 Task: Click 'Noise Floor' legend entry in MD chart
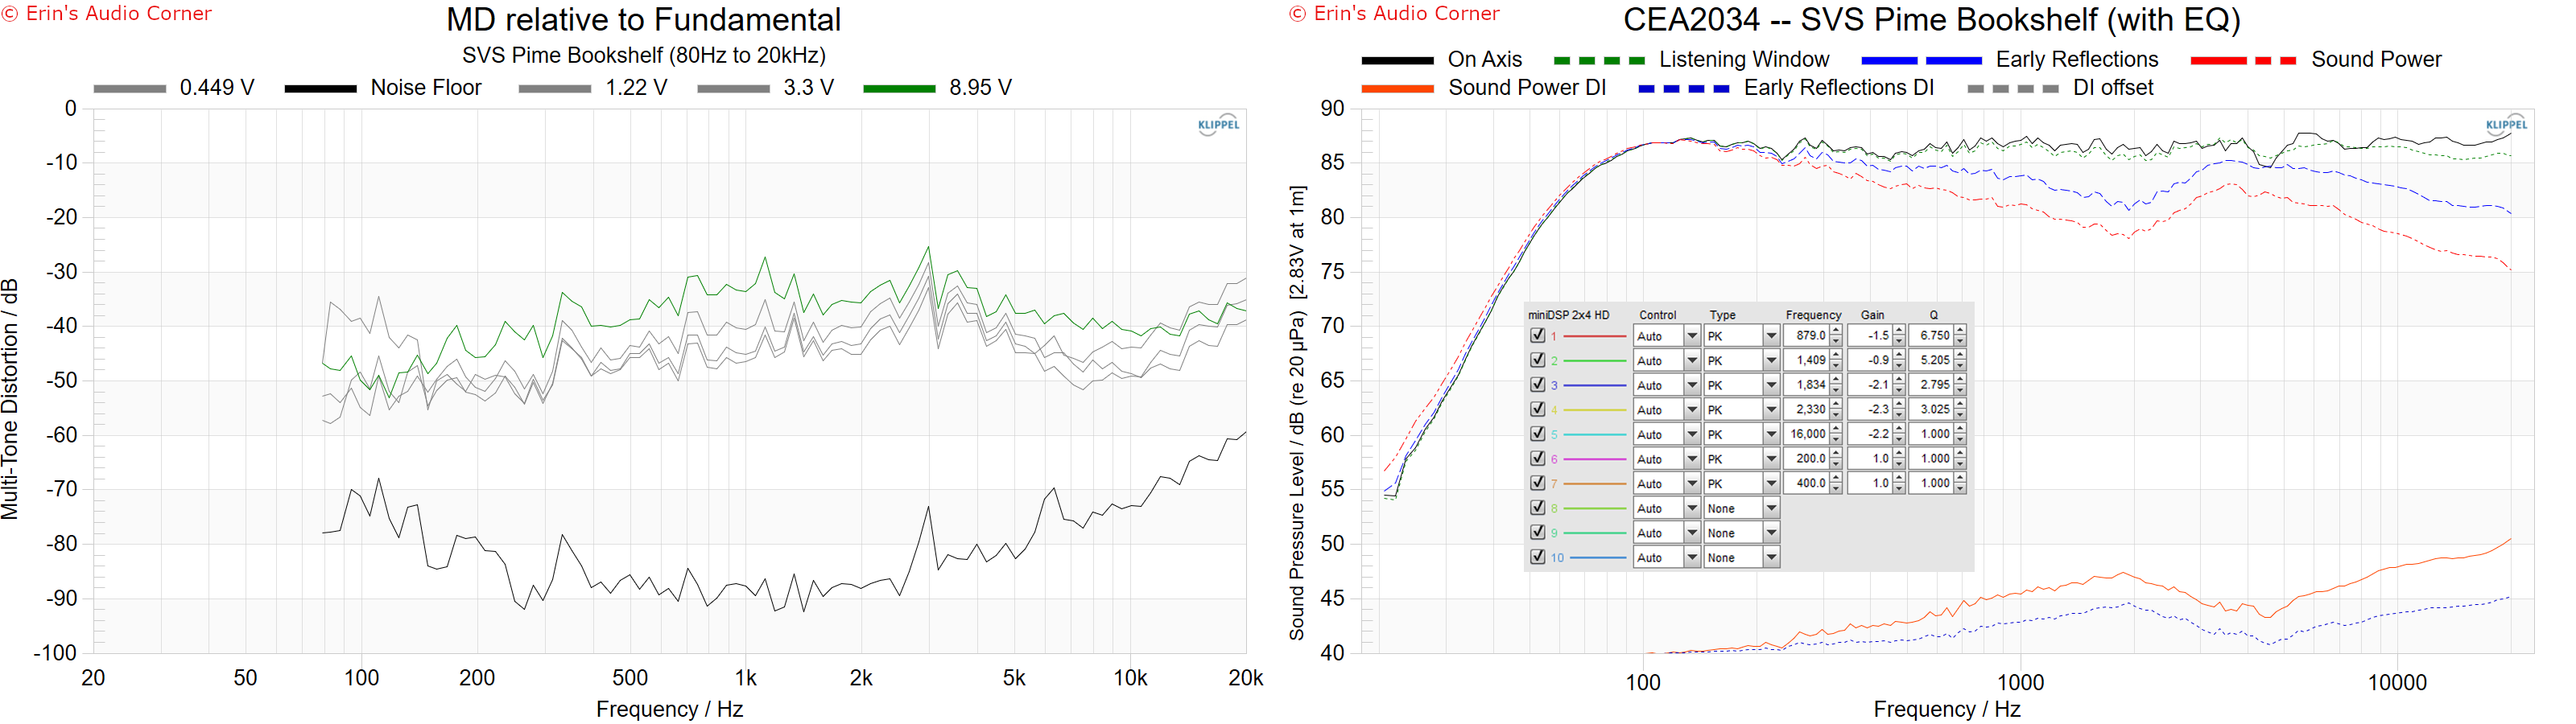(x=383, y=88)
